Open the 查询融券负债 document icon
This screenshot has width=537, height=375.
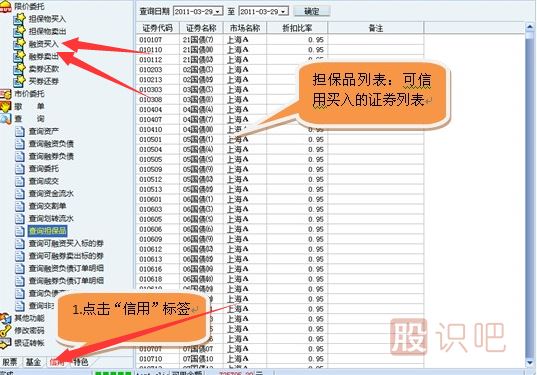[20, 156]
